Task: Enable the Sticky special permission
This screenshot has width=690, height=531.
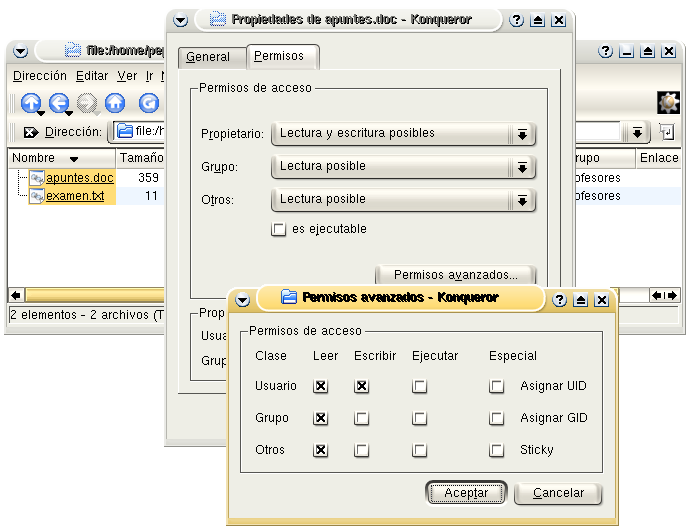Action: point(496,451)
